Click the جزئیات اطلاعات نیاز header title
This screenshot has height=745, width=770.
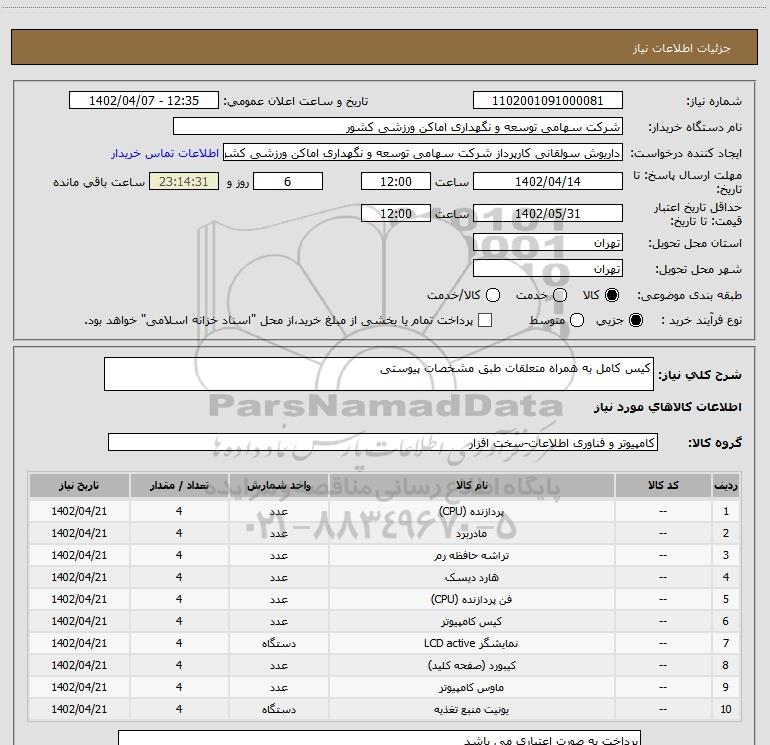click(682, 48)
